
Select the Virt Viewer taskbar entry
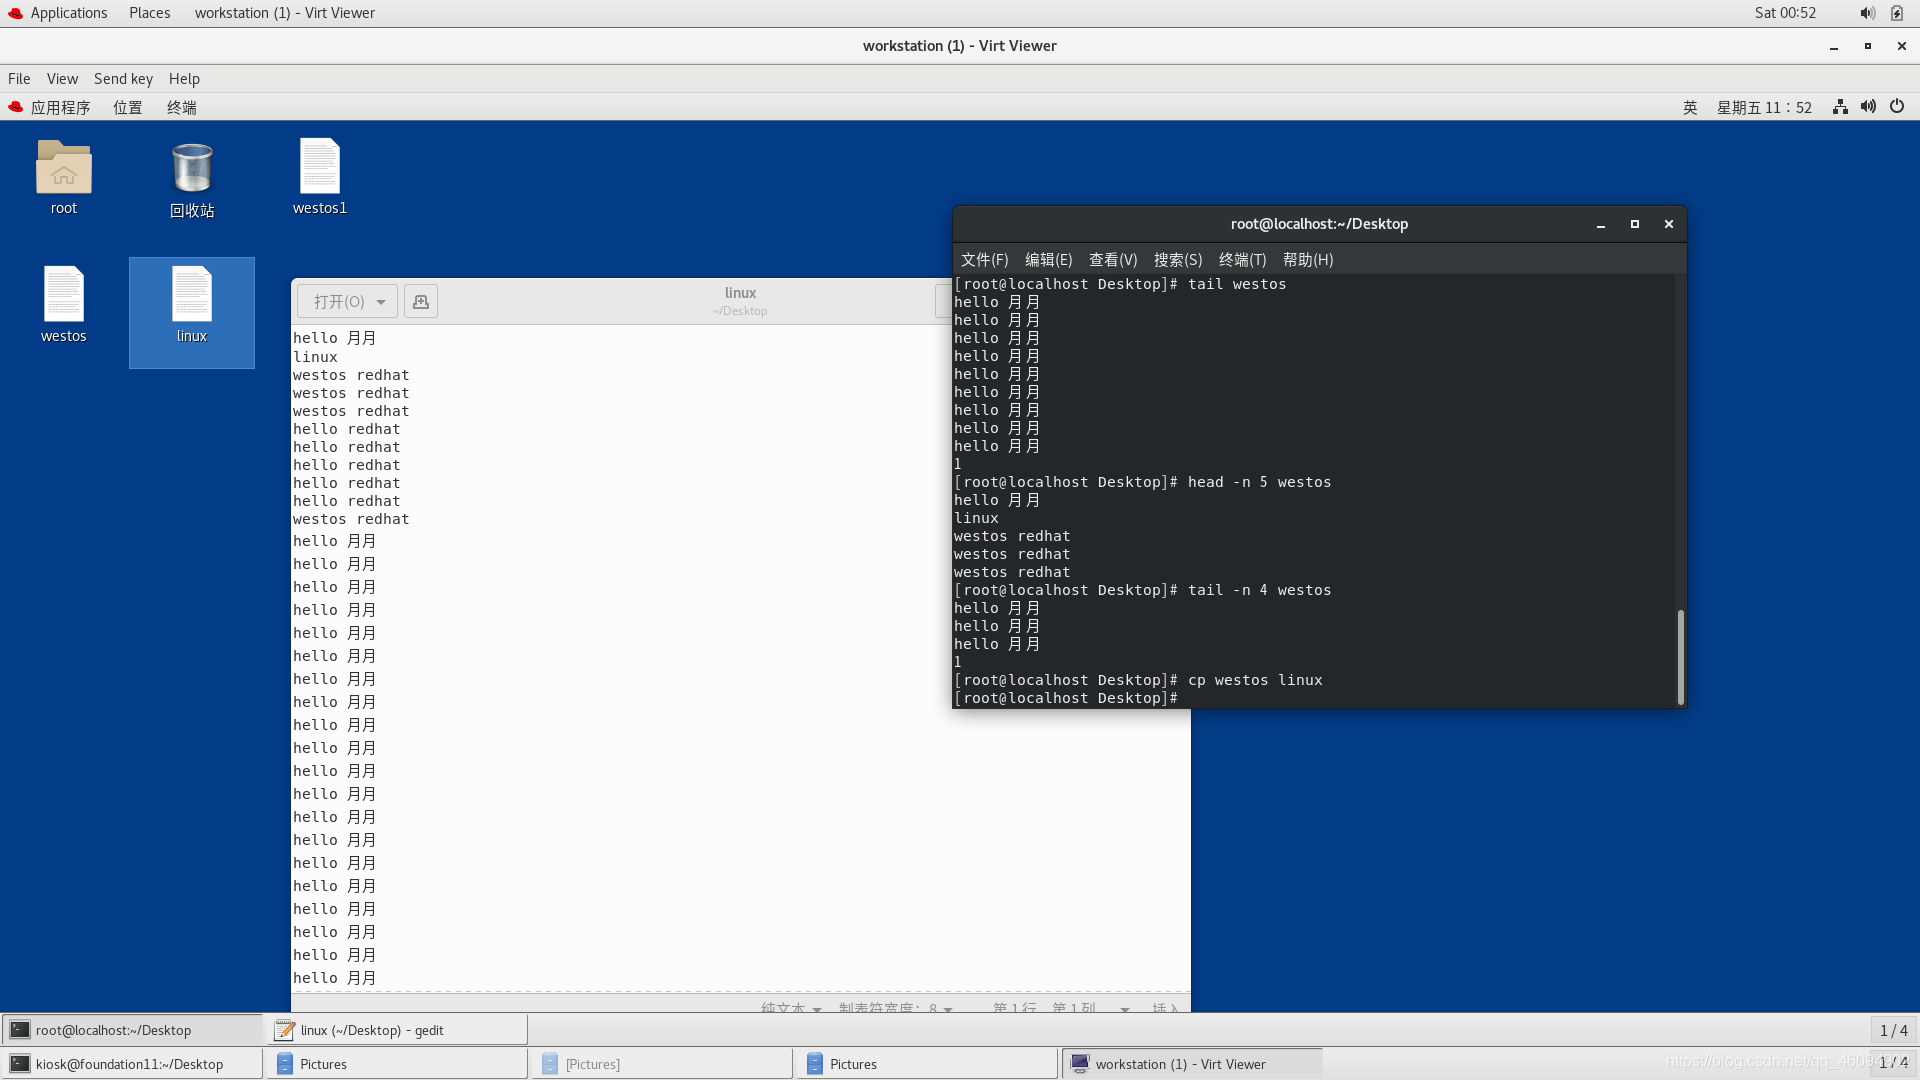point(1192,1064)
